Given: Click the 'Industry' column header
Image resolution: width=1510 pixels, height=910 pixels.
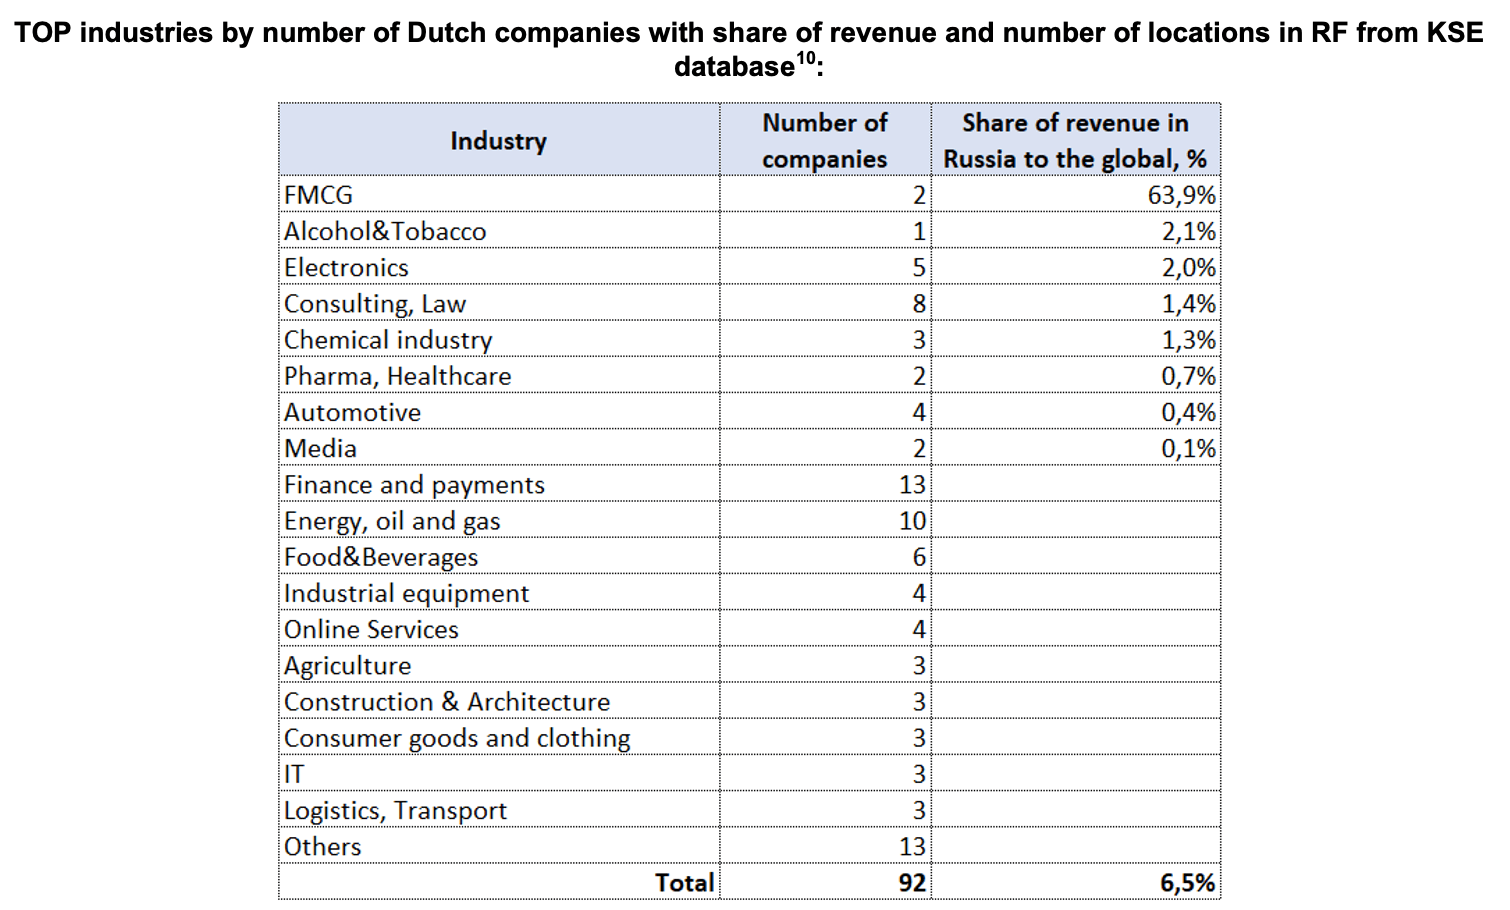Looking at the screenshot, I should point(498,141).
